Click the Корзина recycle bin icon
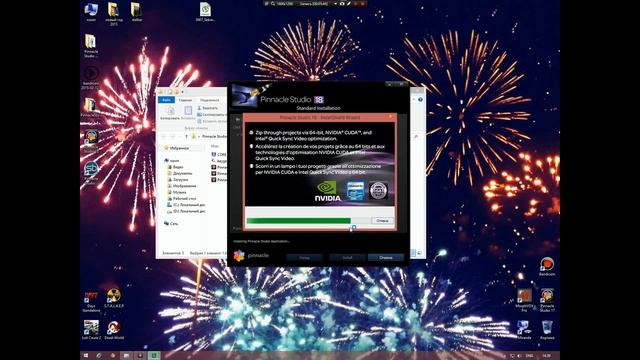The width and height of the screenshot is (640, 360). click(x=547, y=330)
